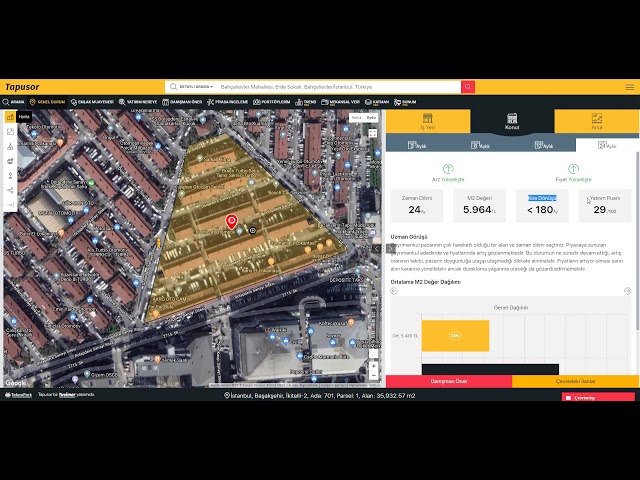Select the Arsa category tab
640x480 pixels.
pos(596,121)
